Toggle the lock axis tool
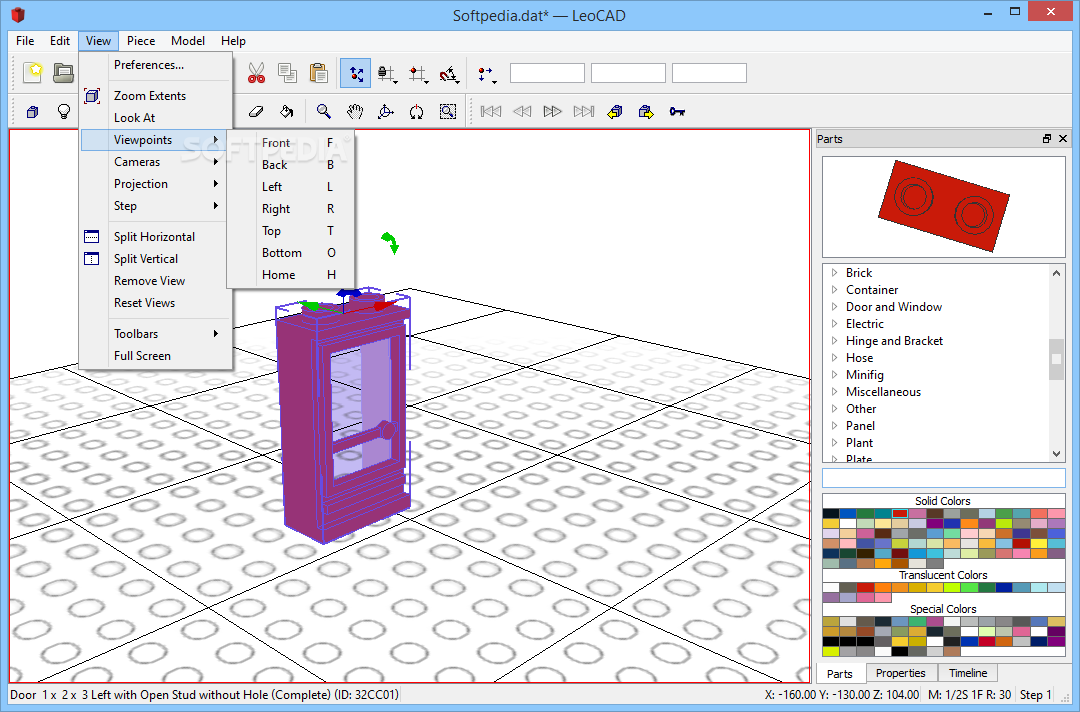This screenshot has width=1080, height=712. 384,73
